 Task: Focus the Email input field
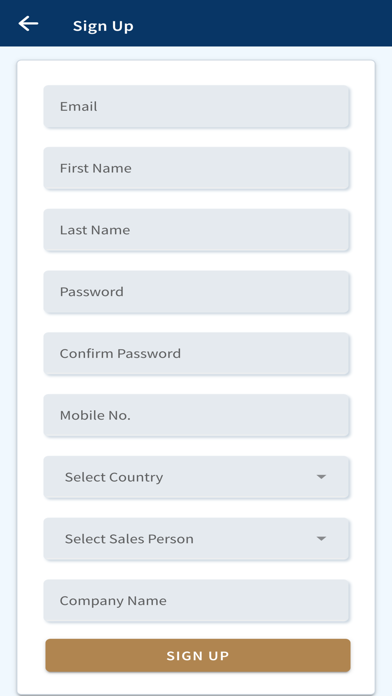(196, 107)
